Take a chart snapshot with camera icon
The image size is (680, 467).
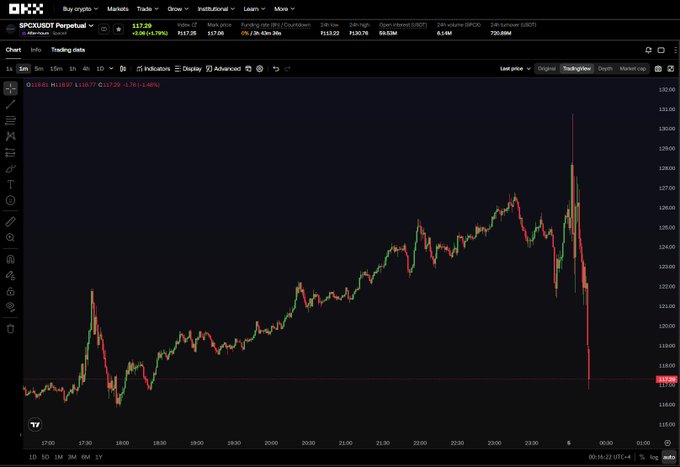point(658,69)
